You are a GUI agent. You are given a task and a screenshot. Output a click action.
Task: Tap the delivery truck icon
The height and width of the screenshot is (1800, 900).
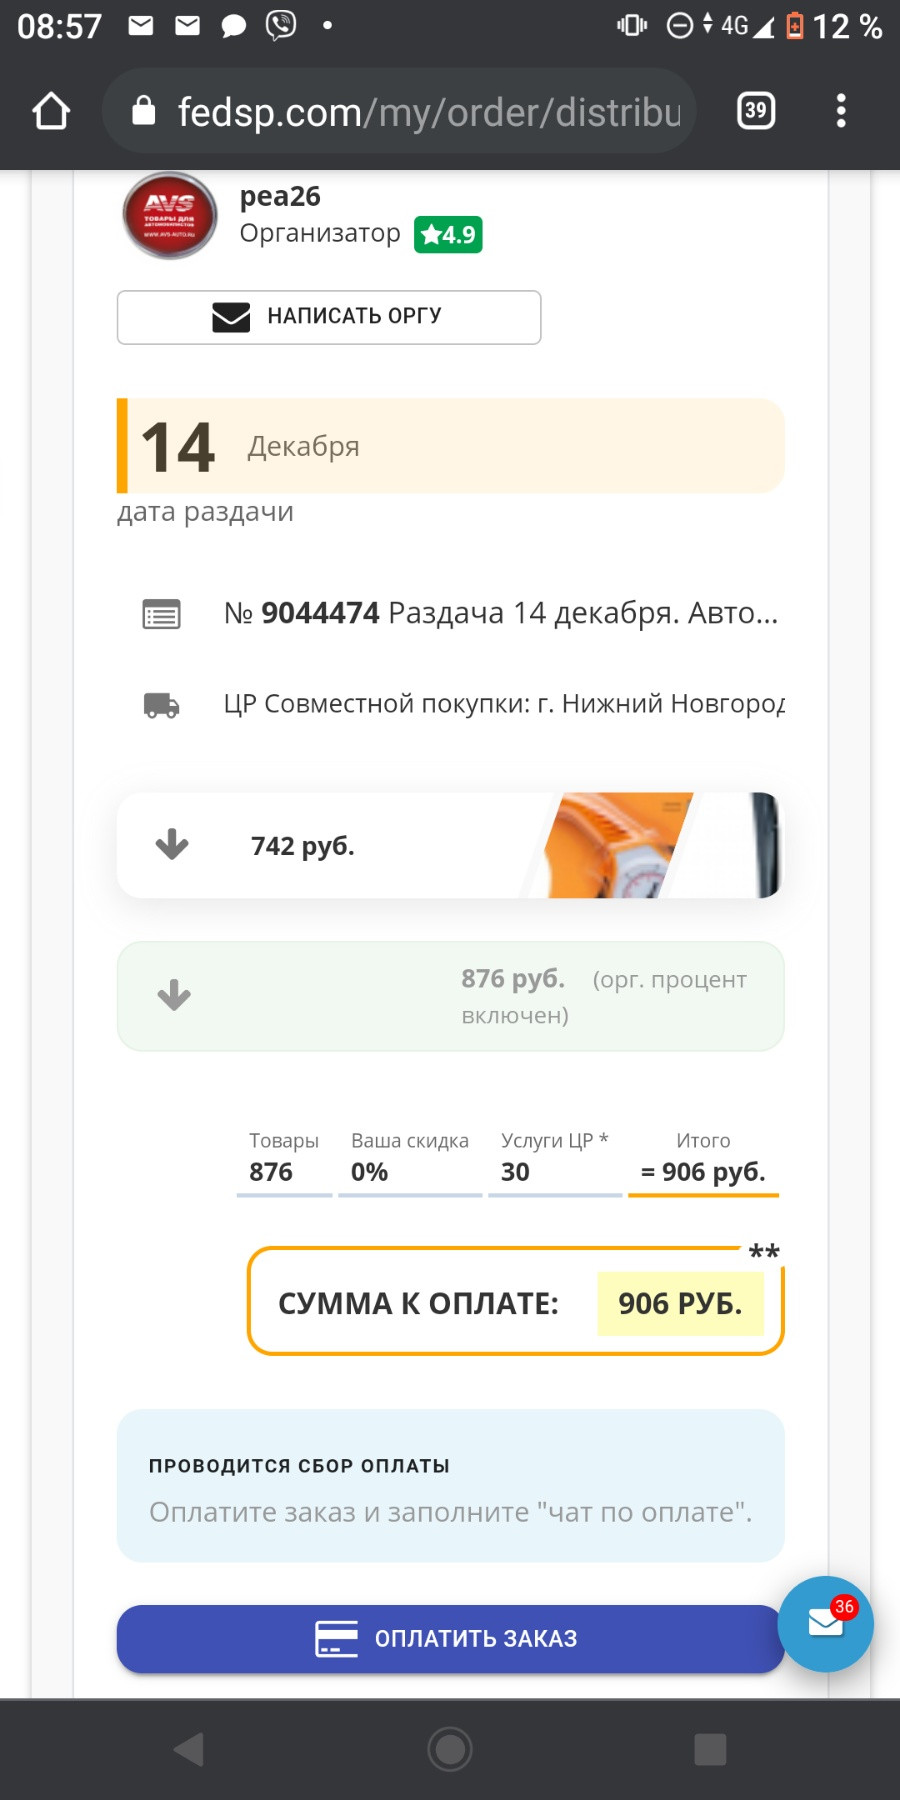pos(161,705)
